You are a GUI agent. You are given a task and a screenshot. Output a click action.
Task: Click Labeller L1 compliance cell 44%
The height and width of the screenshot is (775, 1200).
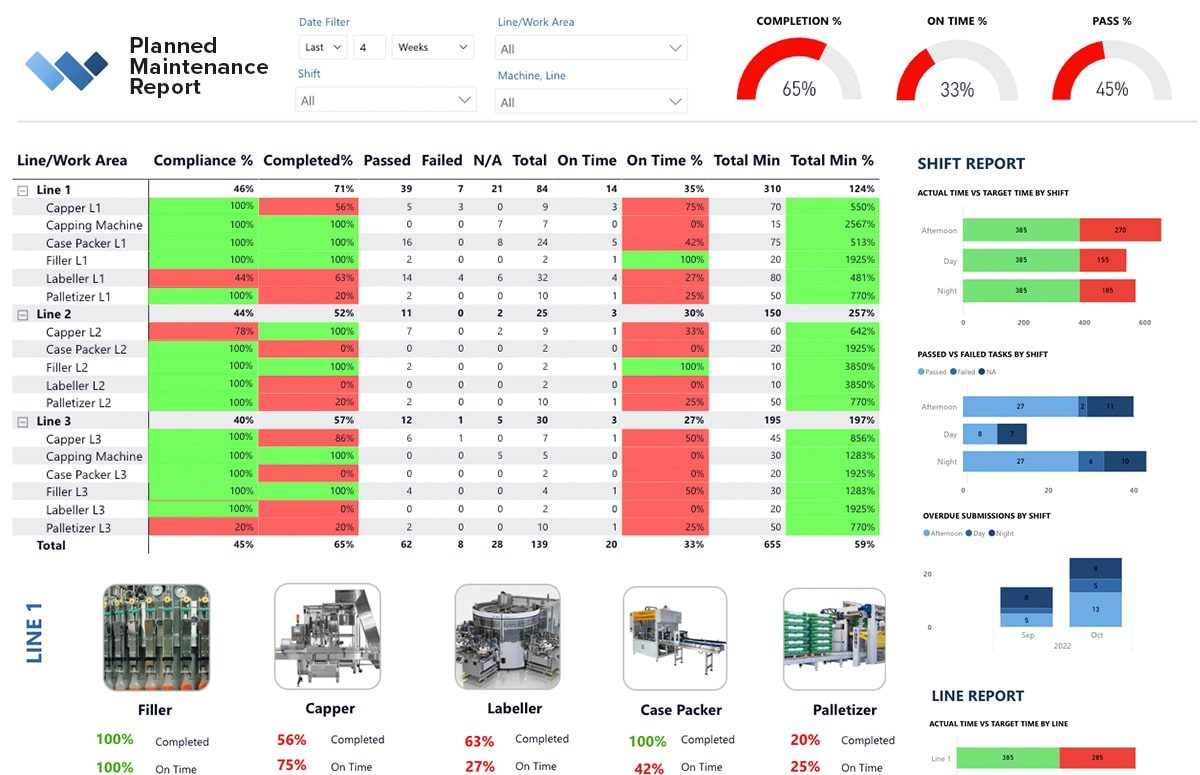pos(203,278)
